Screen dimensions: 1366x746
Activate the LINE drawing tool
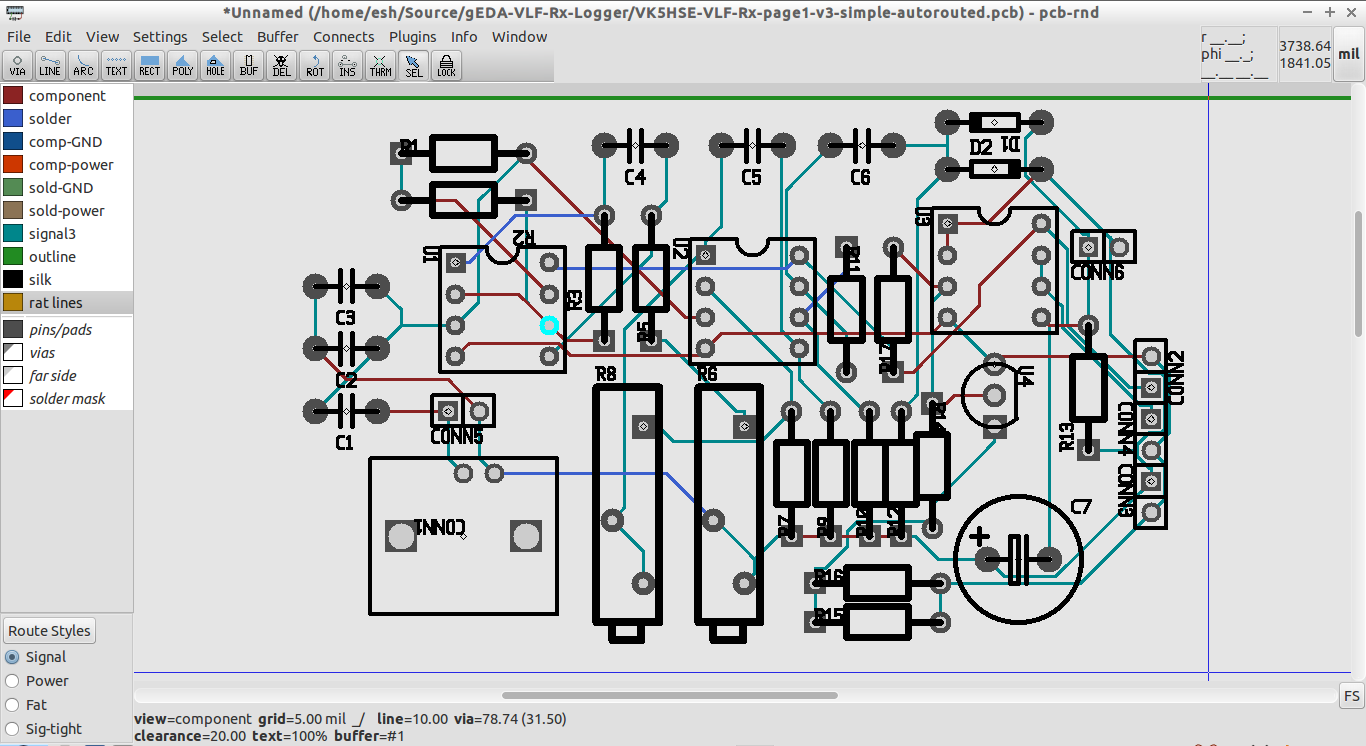[50, 65]
